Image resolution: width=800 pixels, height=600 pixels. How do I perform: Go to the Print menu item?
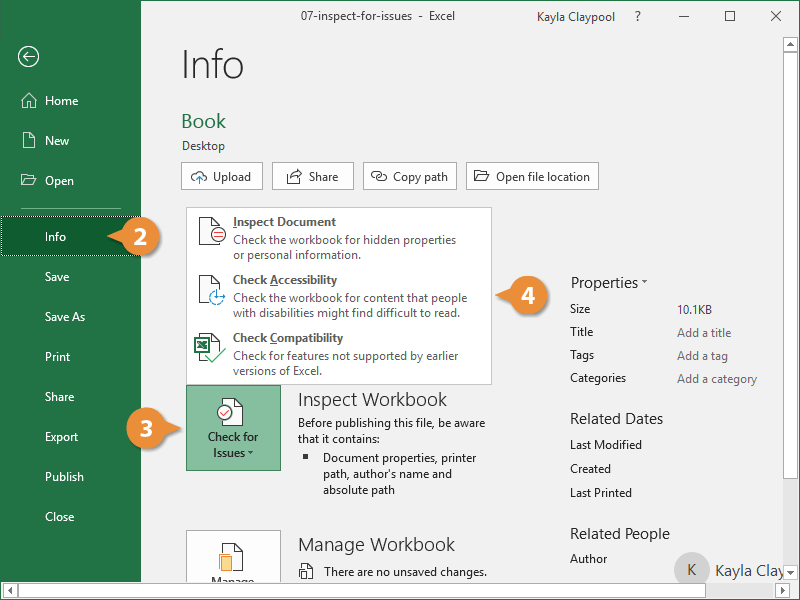58,357
